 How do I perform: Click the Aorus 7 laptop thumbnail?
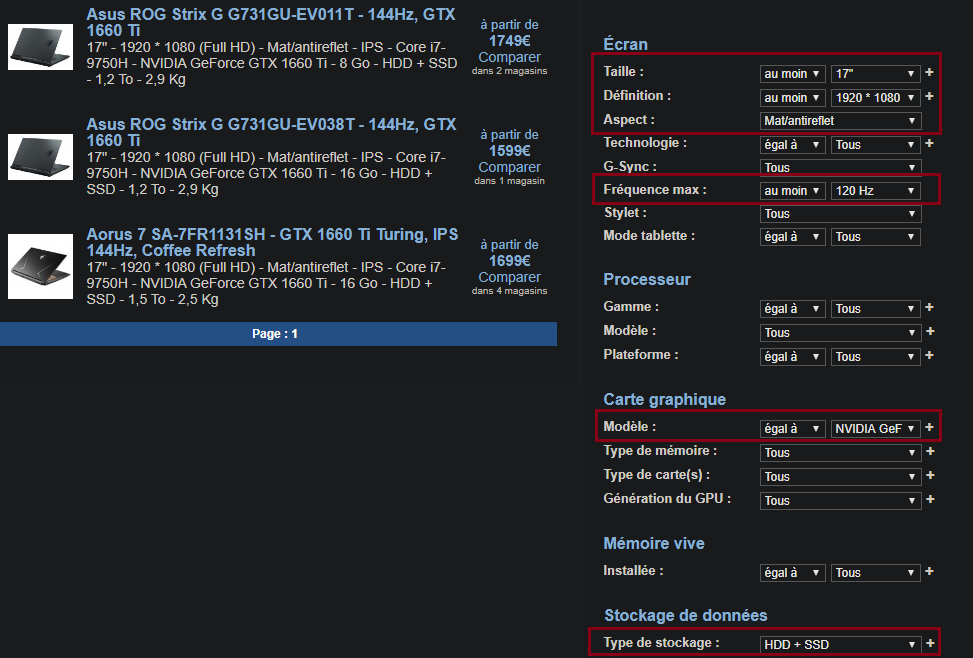40,266
